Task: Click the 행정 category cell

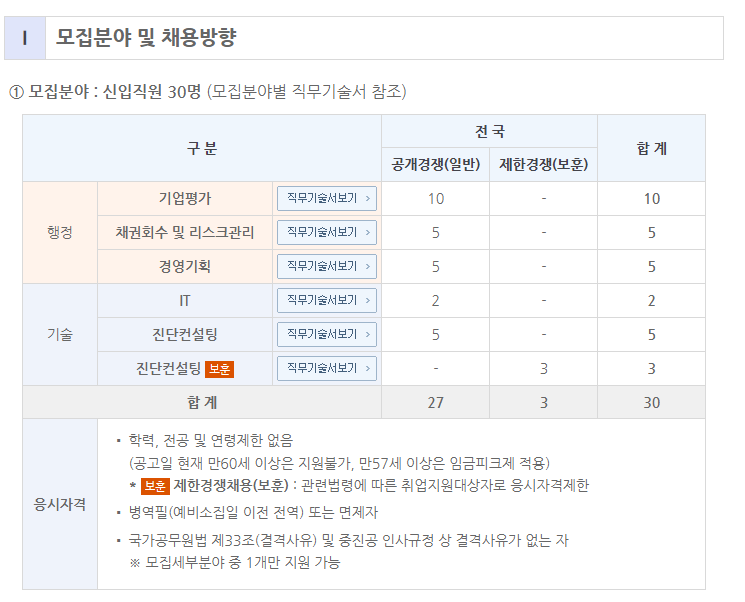Action: 60,232
